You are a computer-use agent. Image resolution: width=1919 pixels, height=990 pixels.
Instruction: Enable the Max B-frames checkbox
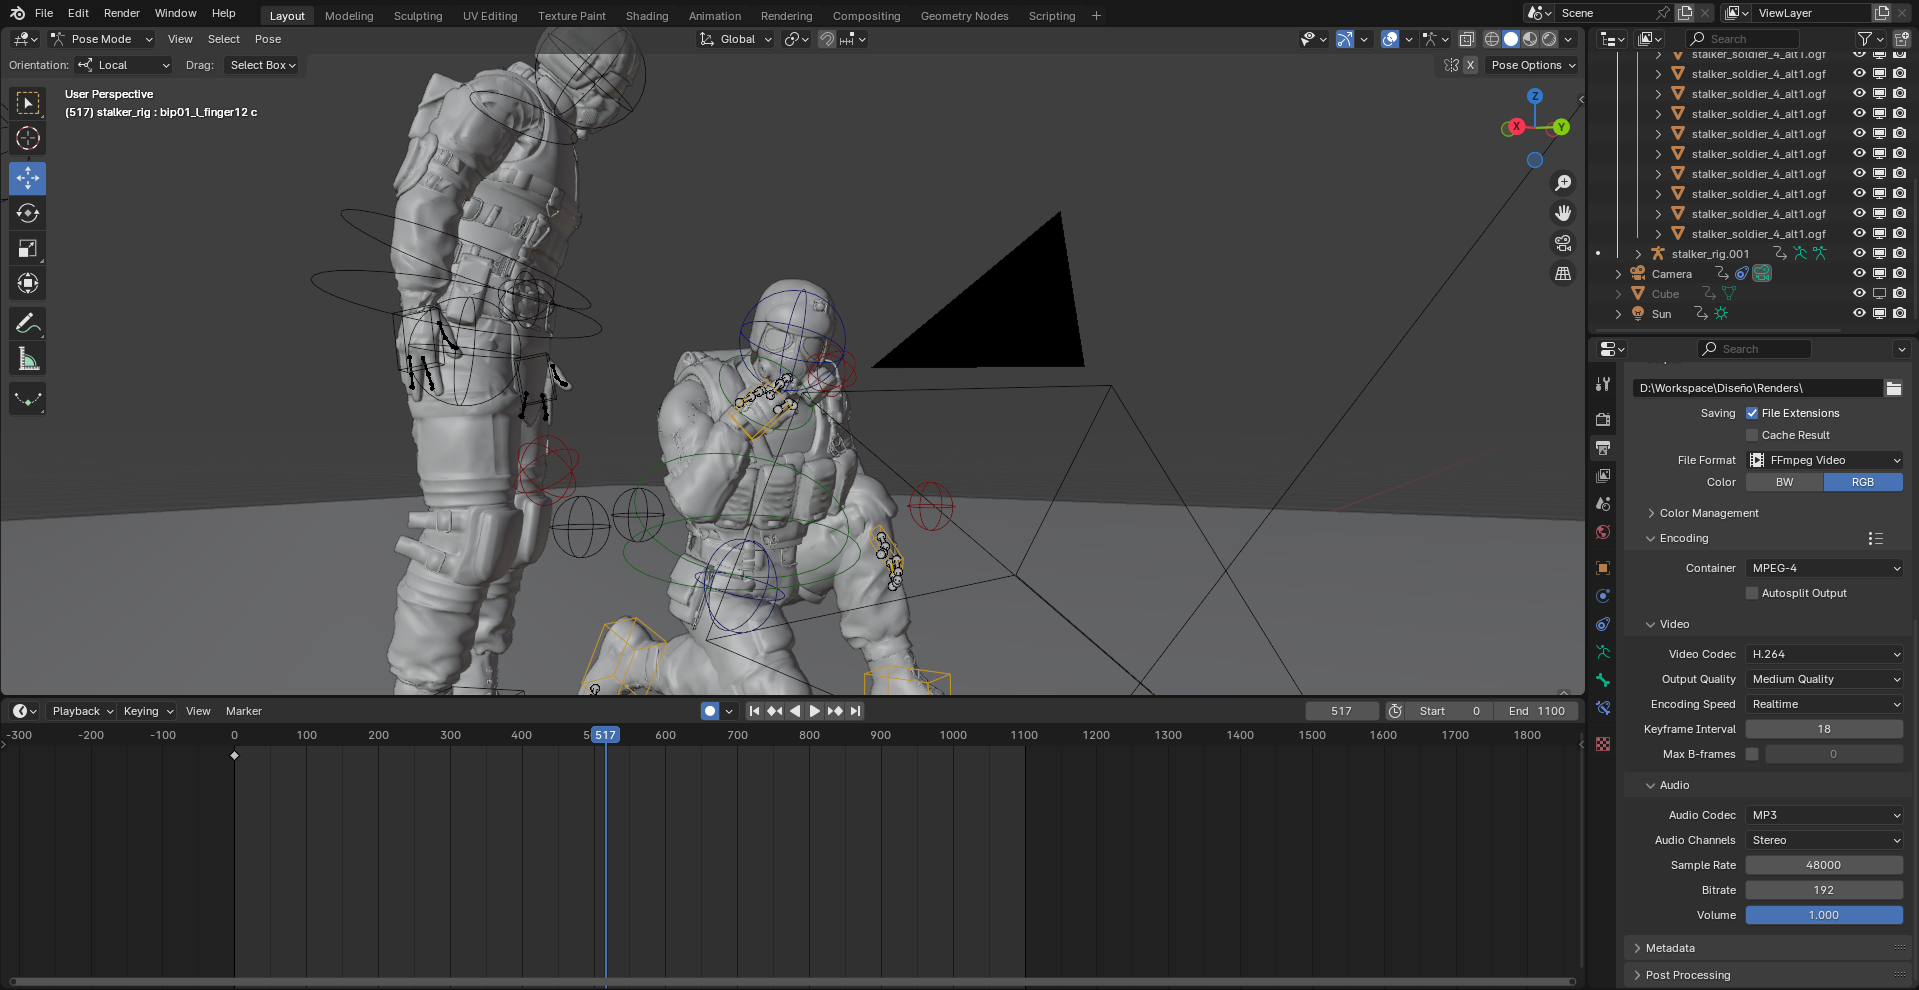pos(1752,754)
